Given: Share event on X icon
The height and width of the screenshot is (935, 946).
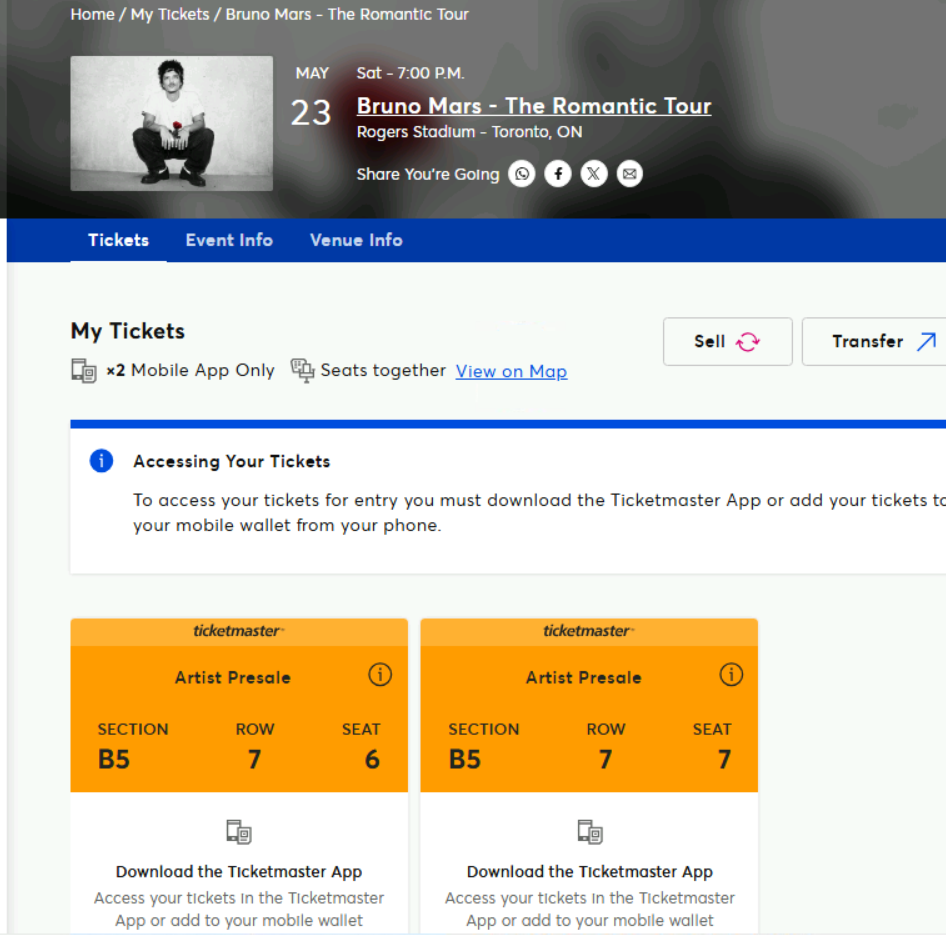Looking at the screenshot, I should 594,174.
